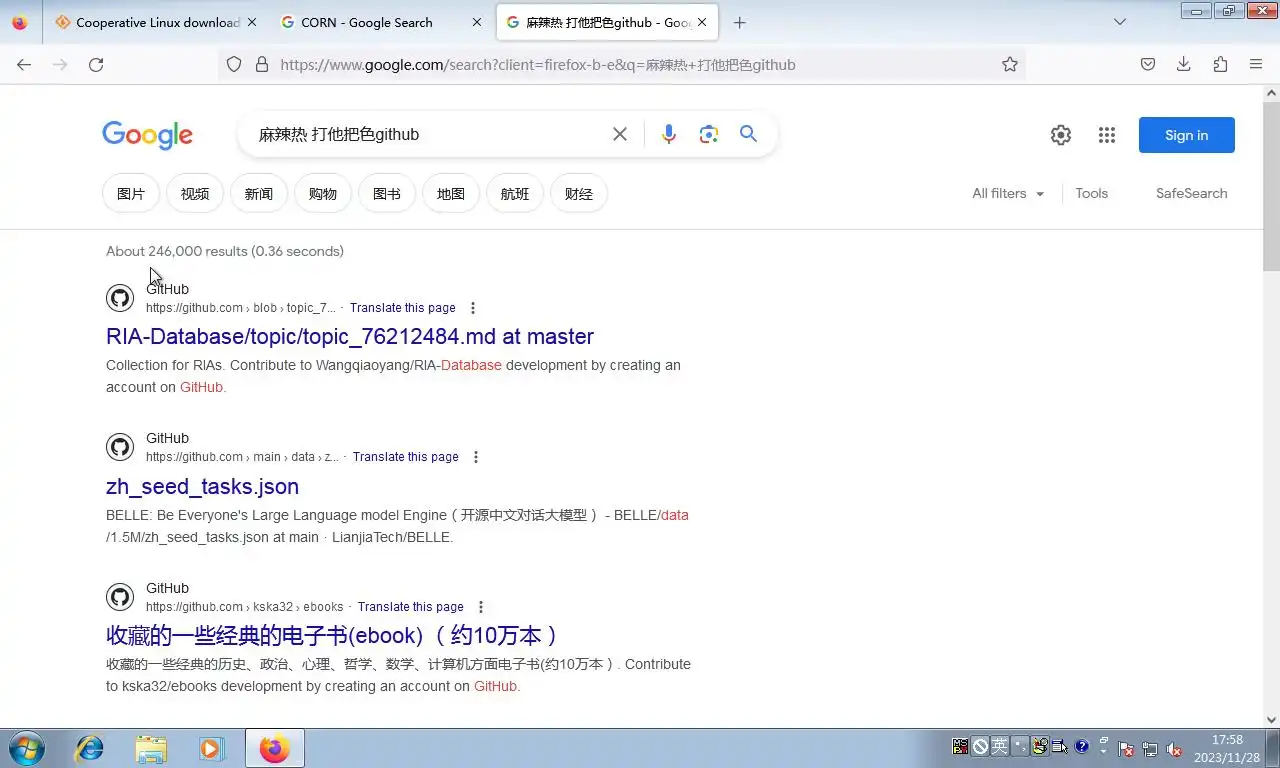Open IME help question mark icon

click(x=1081, y=746)
